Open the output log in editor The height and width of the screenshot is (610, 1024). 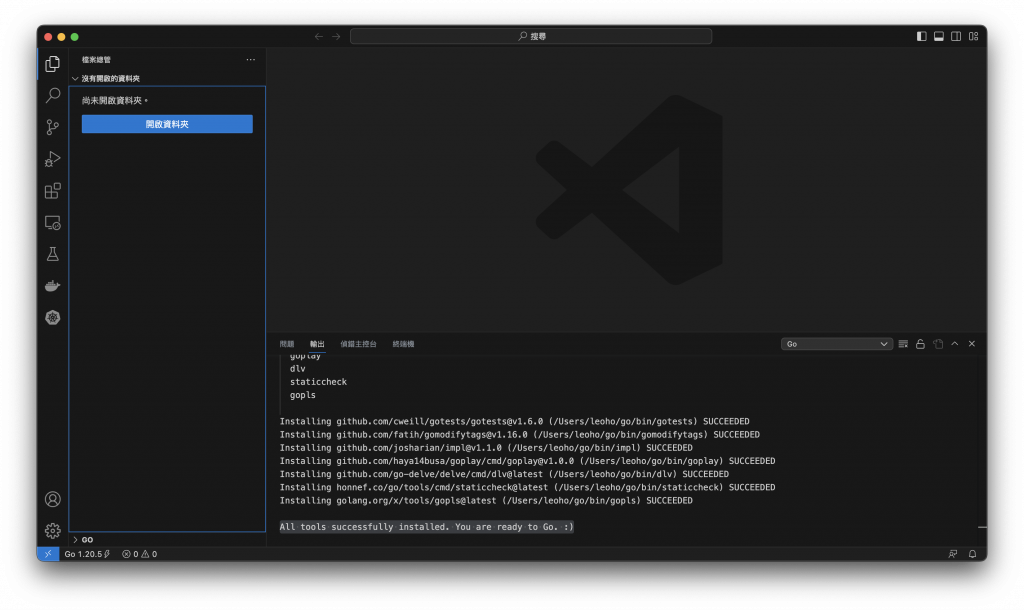[x=938, y=344]
